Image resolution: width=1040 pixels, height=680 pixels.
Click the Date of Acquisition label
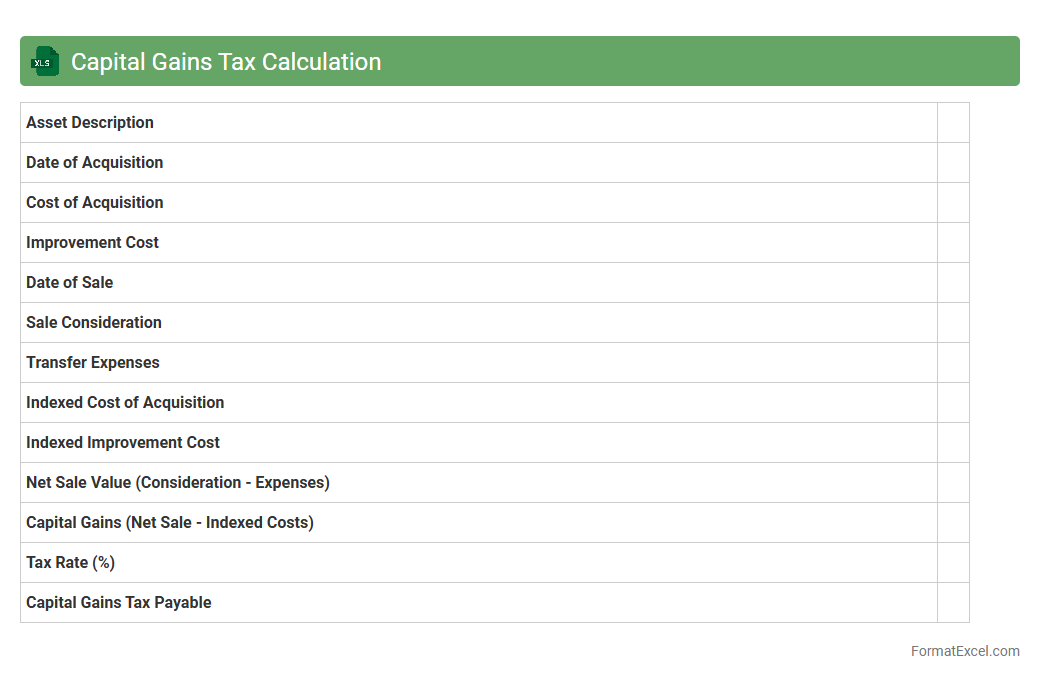(x=95, y=163)
